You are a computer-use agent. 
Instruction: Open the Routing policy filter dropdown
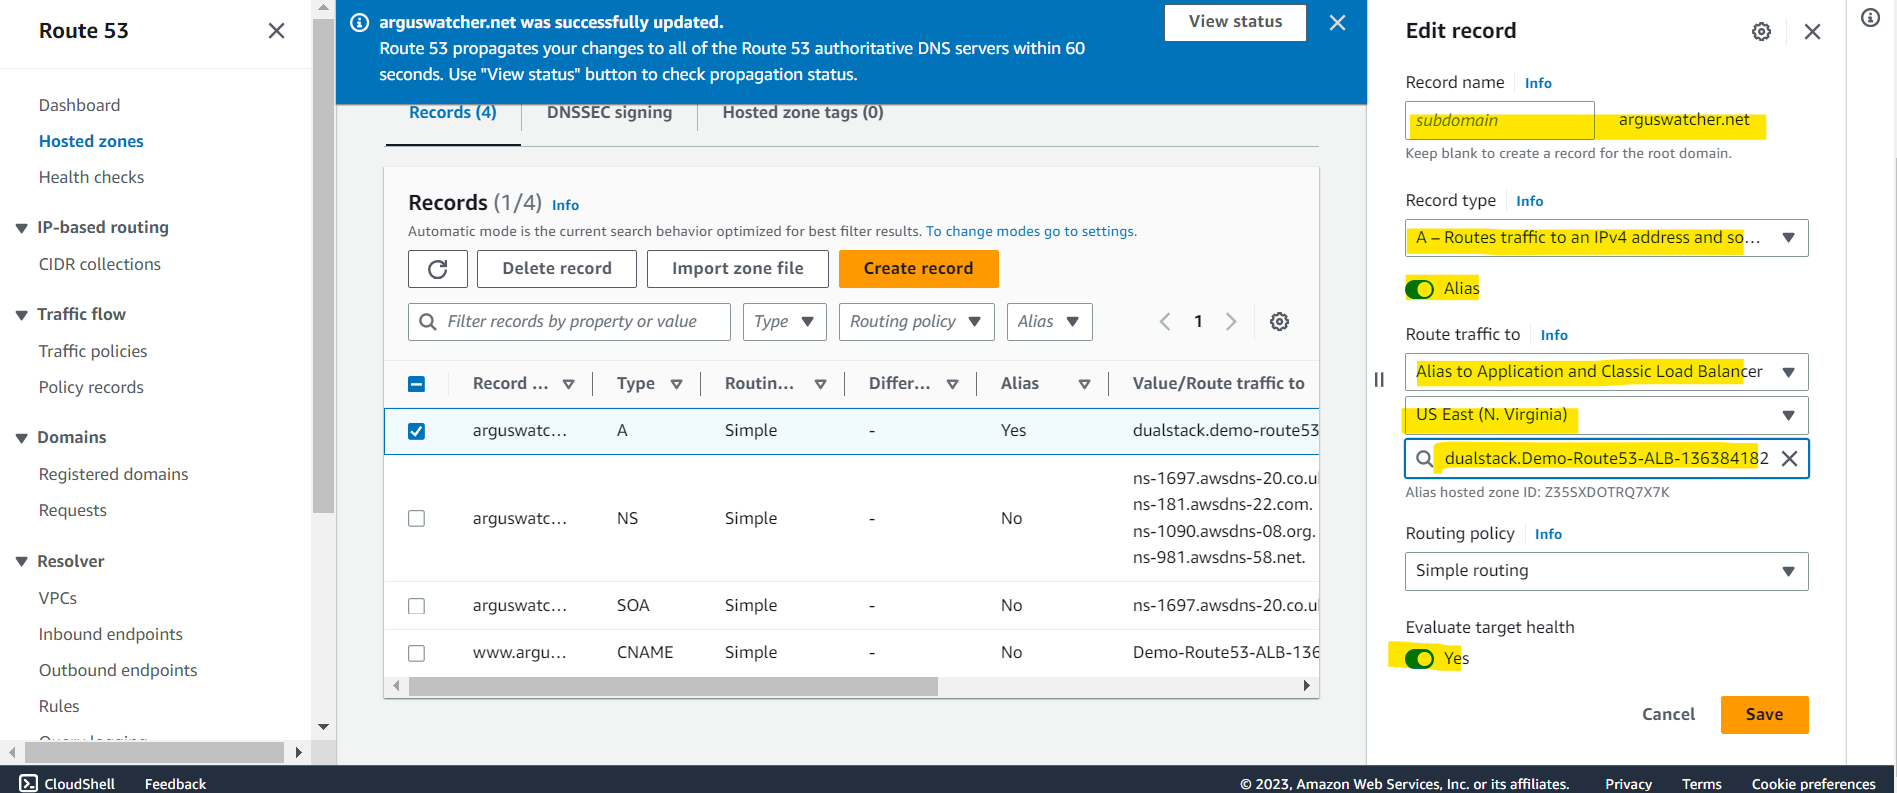tap(917, 322)
